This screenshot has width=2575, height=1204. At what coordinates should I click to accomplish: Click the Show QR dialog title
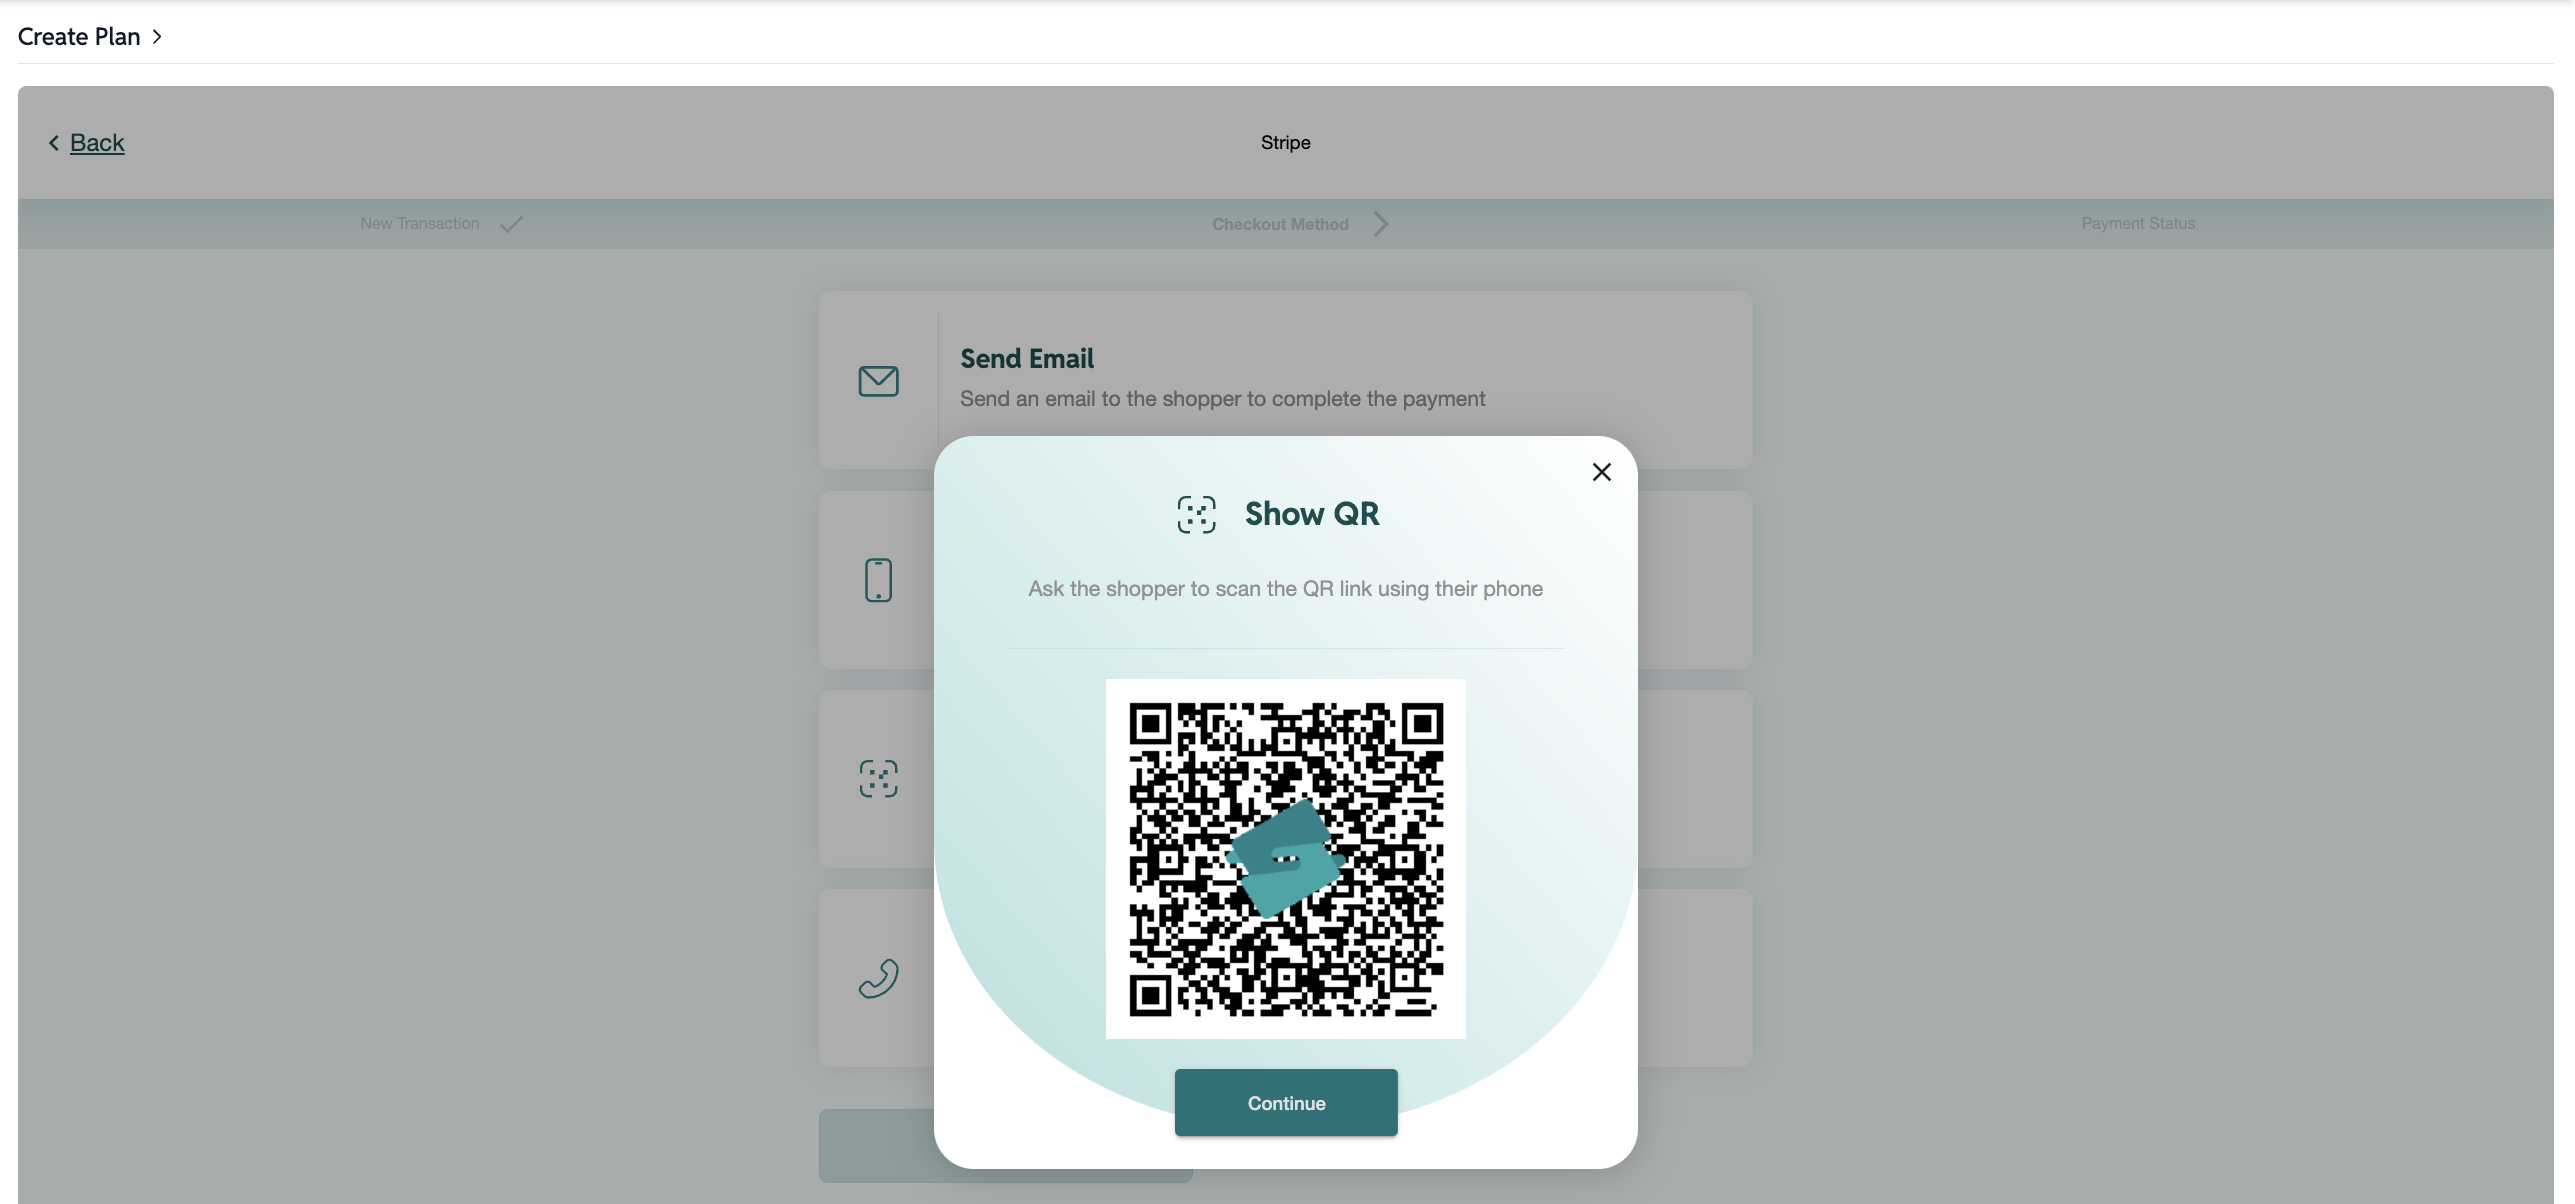1312,514
